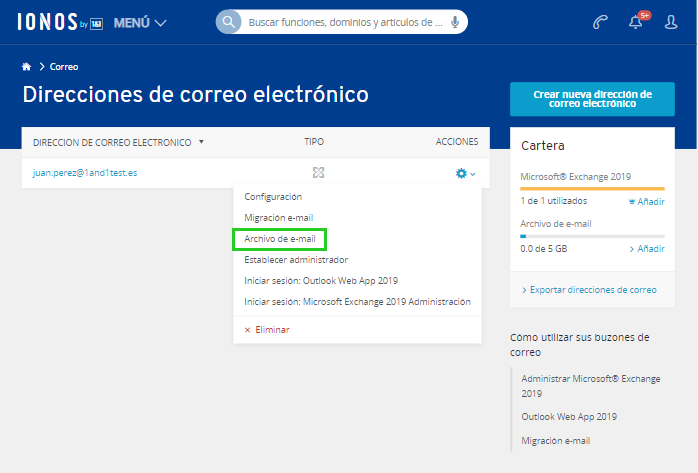Activate microphone voice search icon
This screenshot has width=698, height=473.
[x=455, y=22]
